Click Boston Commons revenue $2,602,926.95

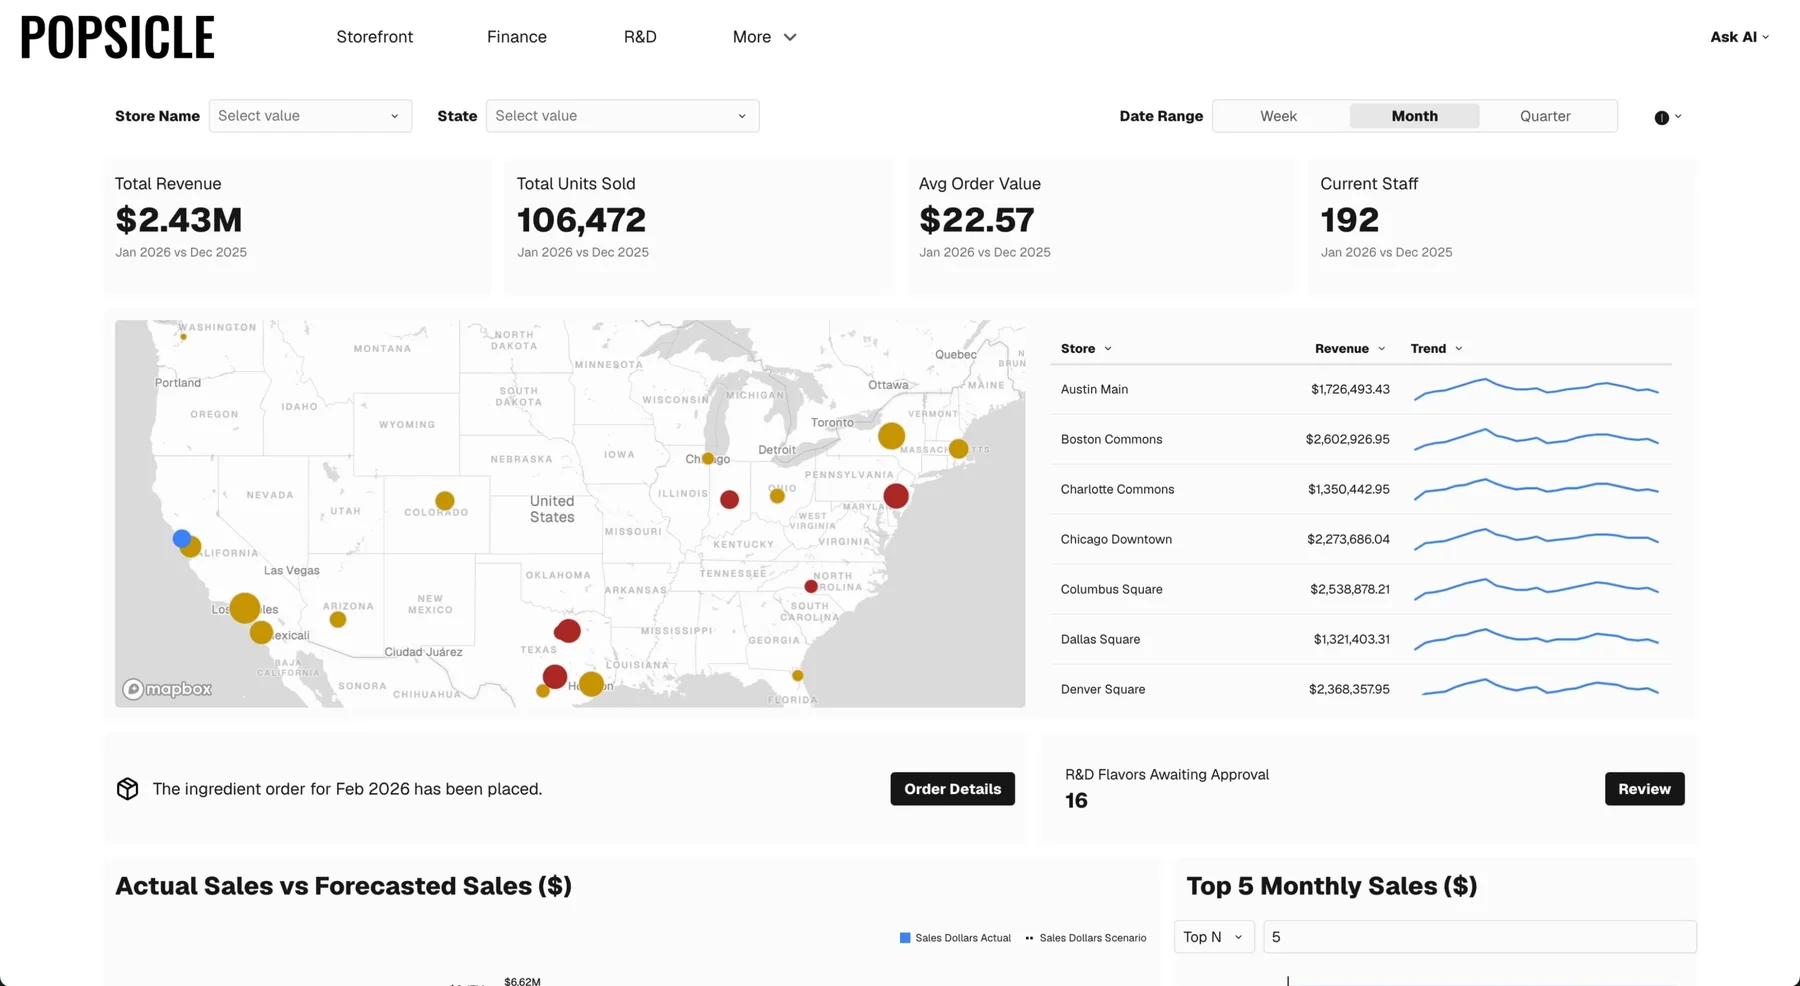click(1347, 439)
